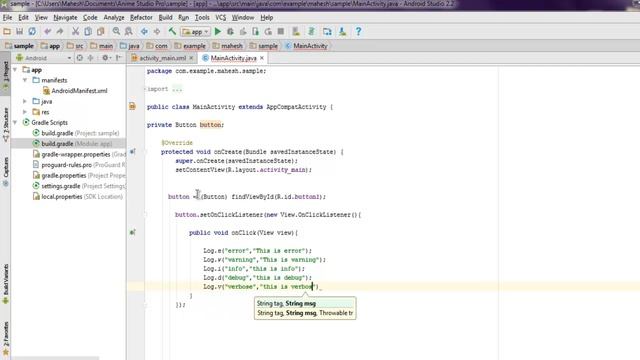Toggle the Build Variants side tab

(x=6, y=284)
